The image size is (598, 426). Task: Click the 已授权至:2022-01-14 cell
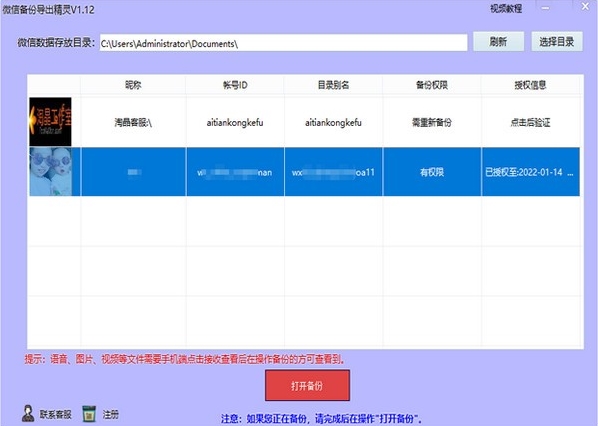pos(530,172)
